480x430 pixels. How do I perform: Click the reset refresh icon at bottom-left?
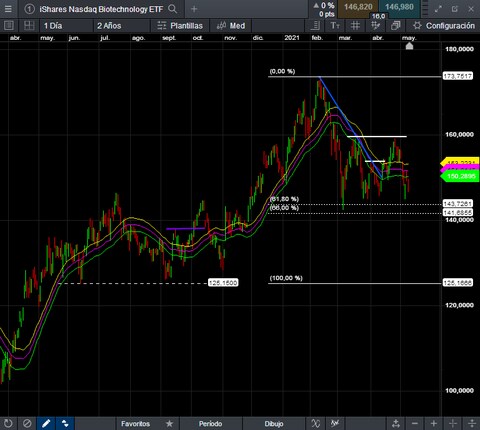pos(8,424)
